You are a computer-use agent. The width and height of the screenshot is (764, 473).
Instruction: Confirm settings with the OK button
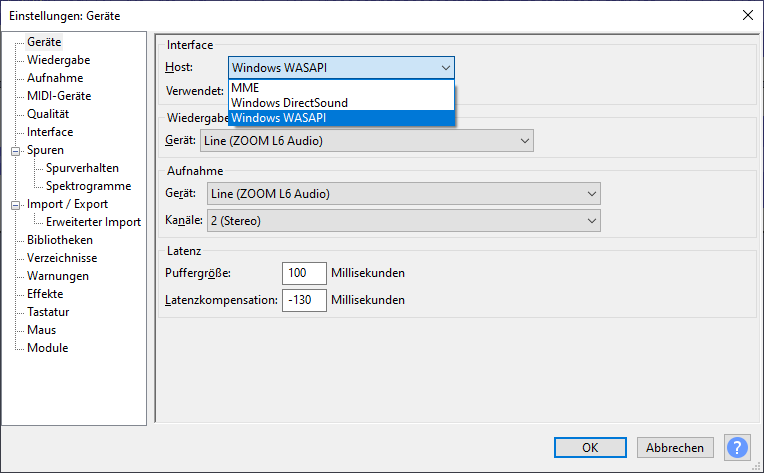(x=590, y=447)
